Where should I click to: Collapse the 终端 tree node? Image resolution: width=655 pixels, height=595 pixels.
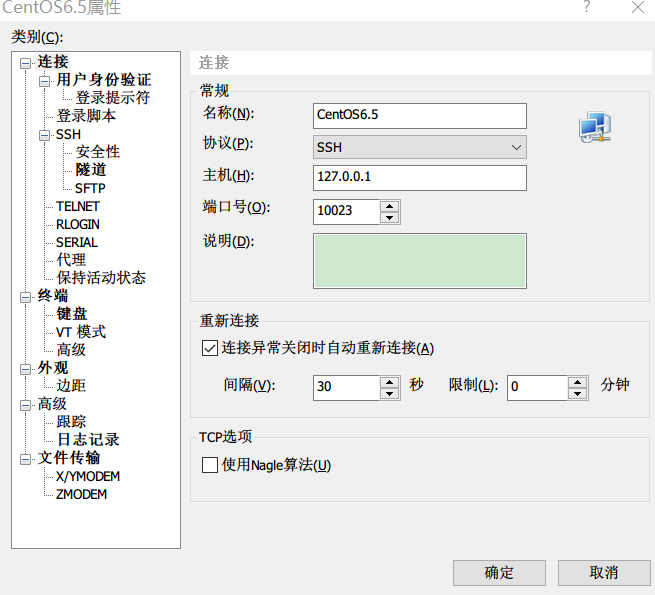click(x=25, y=297)
